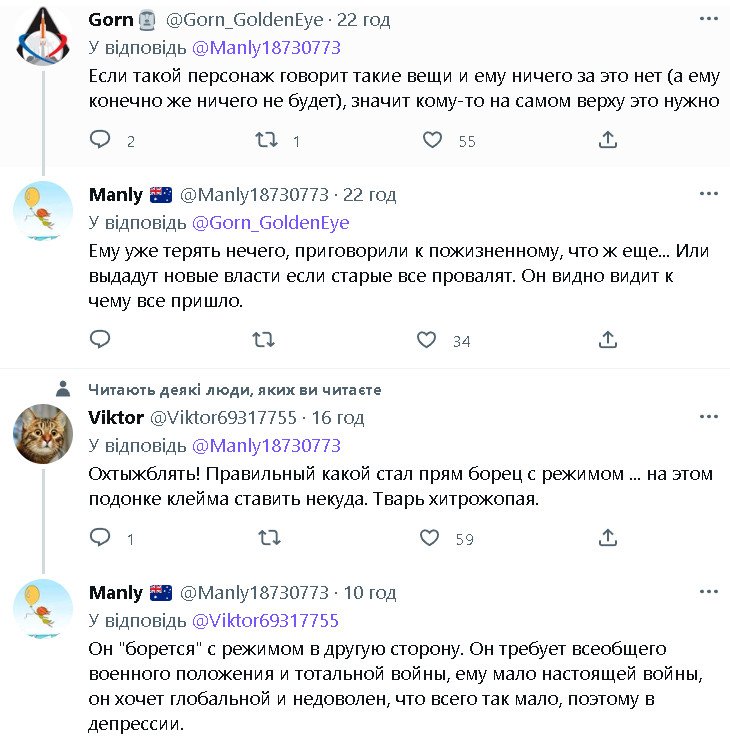Screen dimensions: 730x745
Task: Open the Viktor display name profile
Action: (116, 417)
